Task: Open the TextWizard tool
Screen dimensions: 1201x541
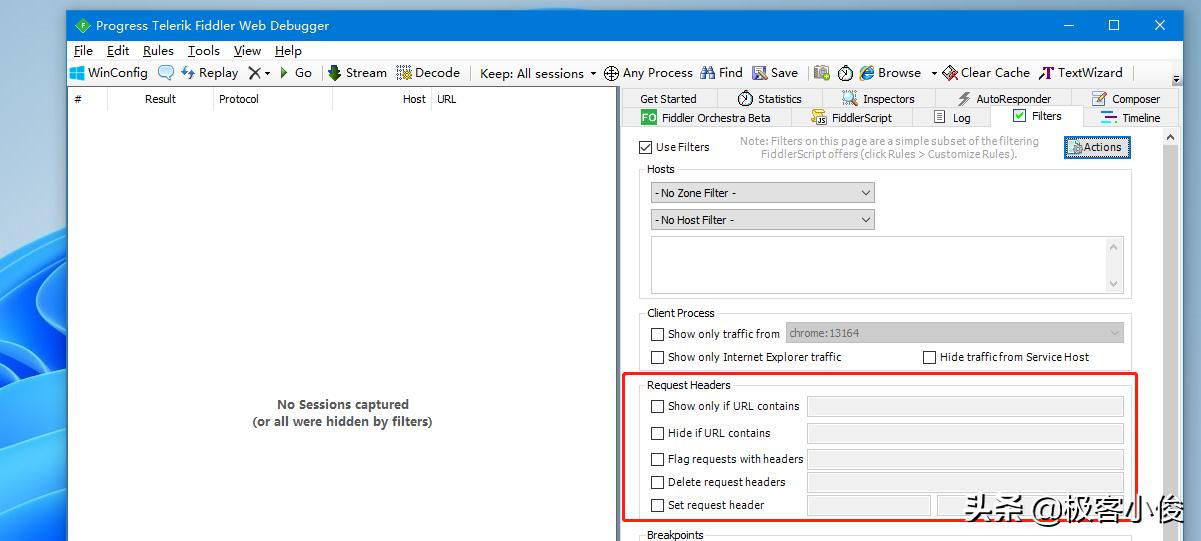Action: [x=1081, y=73]
